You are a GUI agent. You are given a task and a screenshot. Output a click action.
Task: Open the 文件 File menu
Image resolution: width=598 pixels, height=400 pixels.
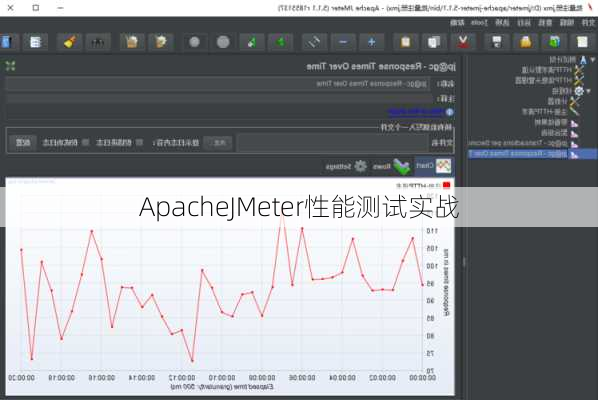588,23
